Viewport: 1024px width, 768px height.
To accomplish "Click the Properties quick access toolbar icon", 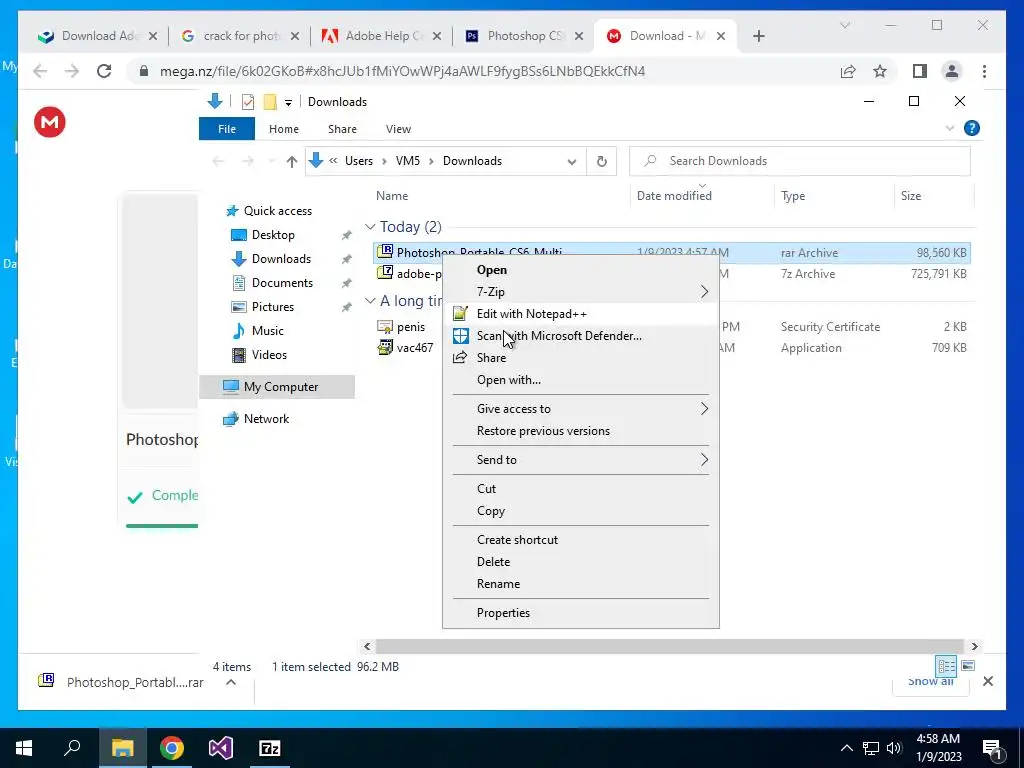I will tap(248, 102).
